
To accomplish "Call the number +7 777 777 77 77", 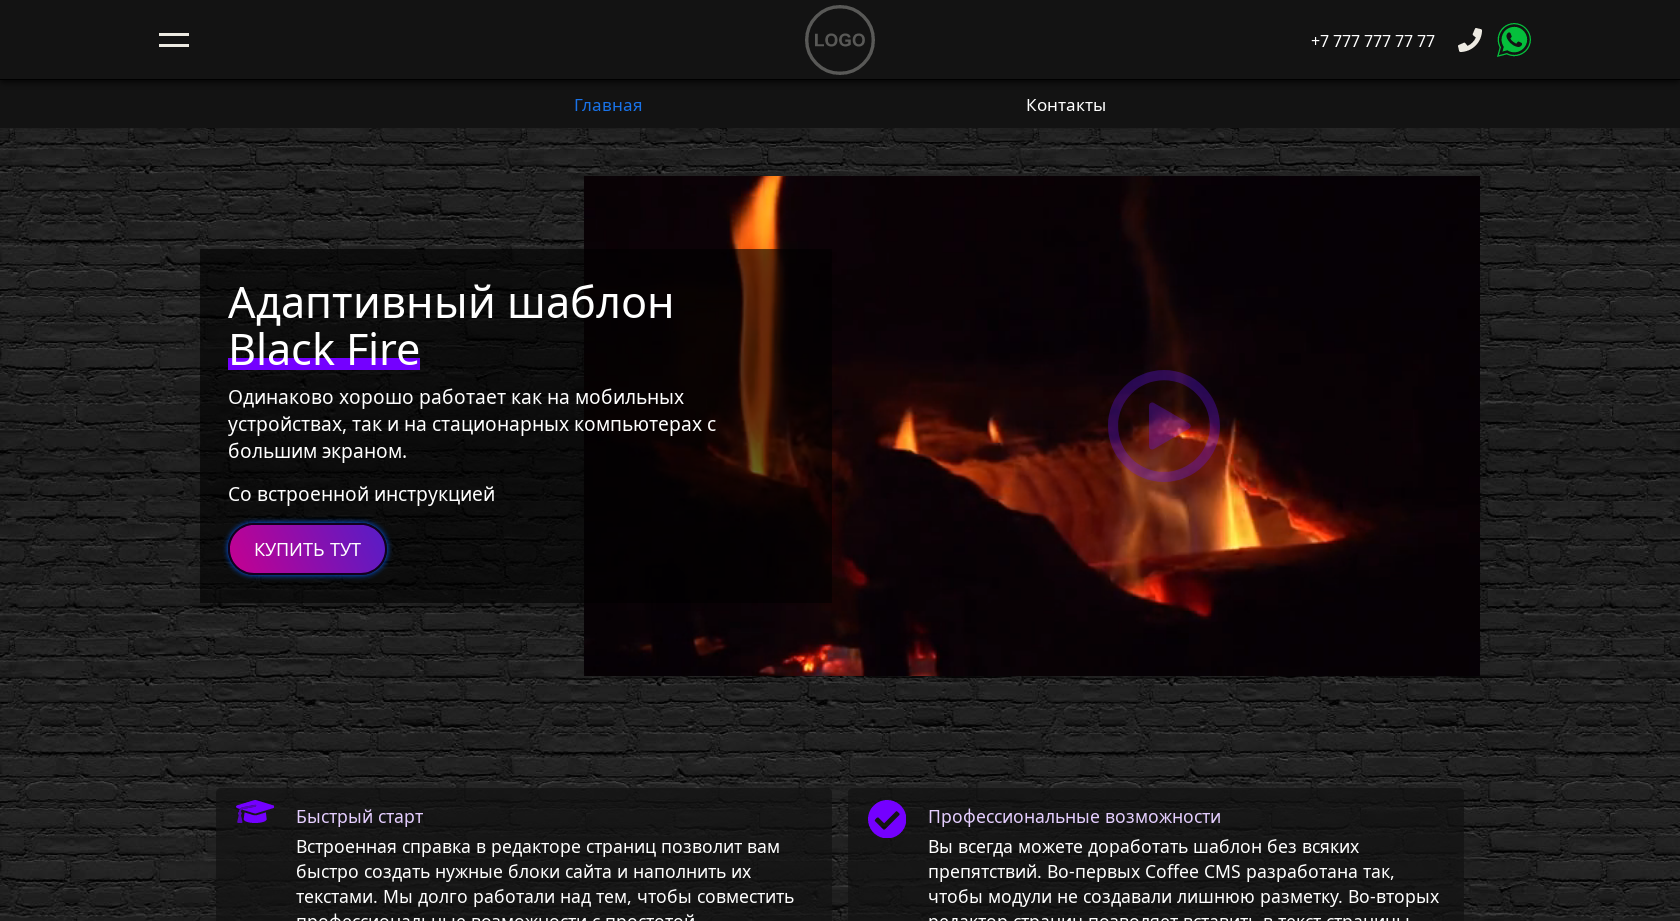I will pyautogui.click(x=1373, y=41).
